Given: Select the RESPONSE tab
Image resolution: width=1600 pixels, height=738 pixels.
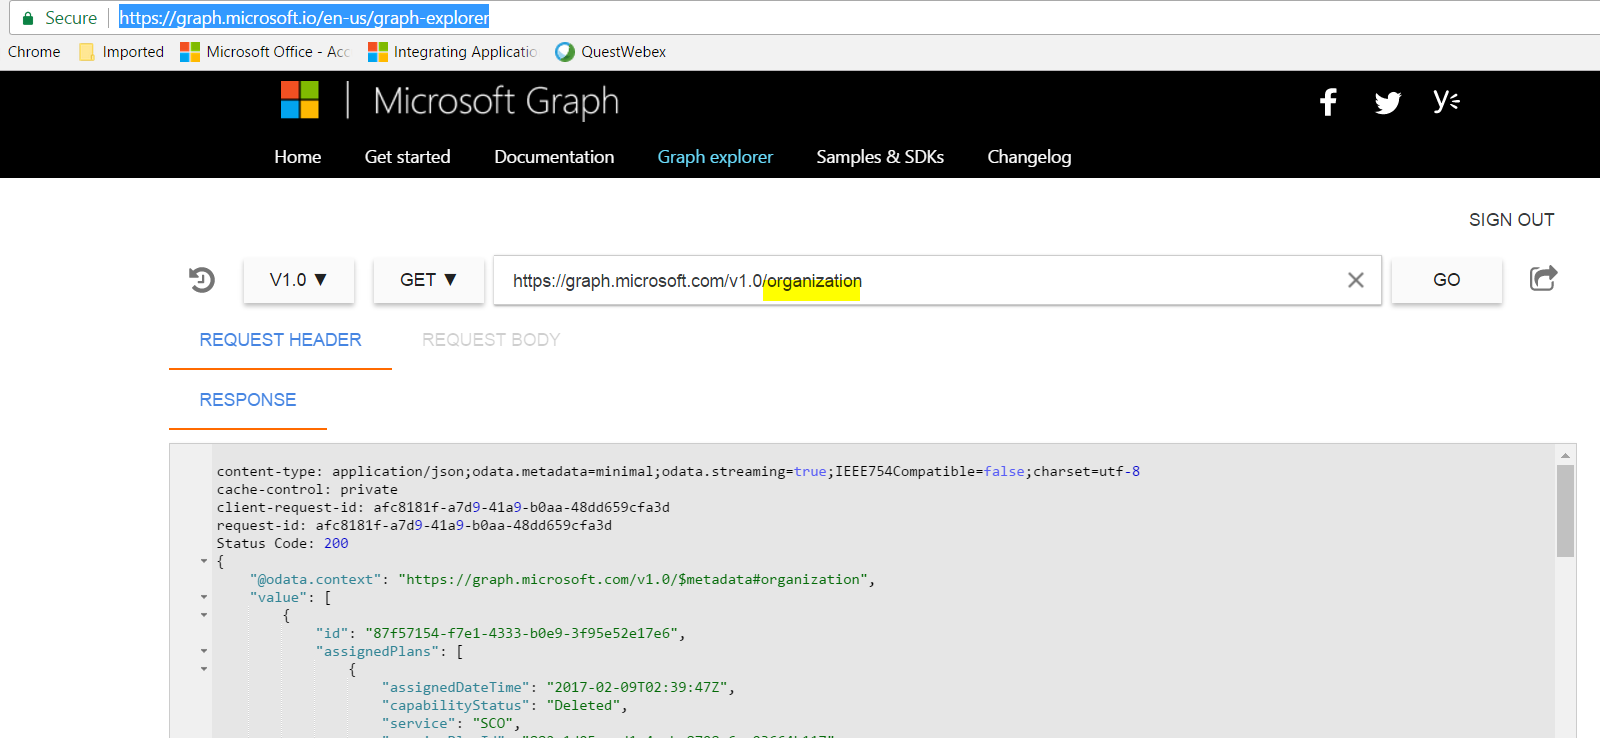Looking at the screenshot, I should (248, 400).
